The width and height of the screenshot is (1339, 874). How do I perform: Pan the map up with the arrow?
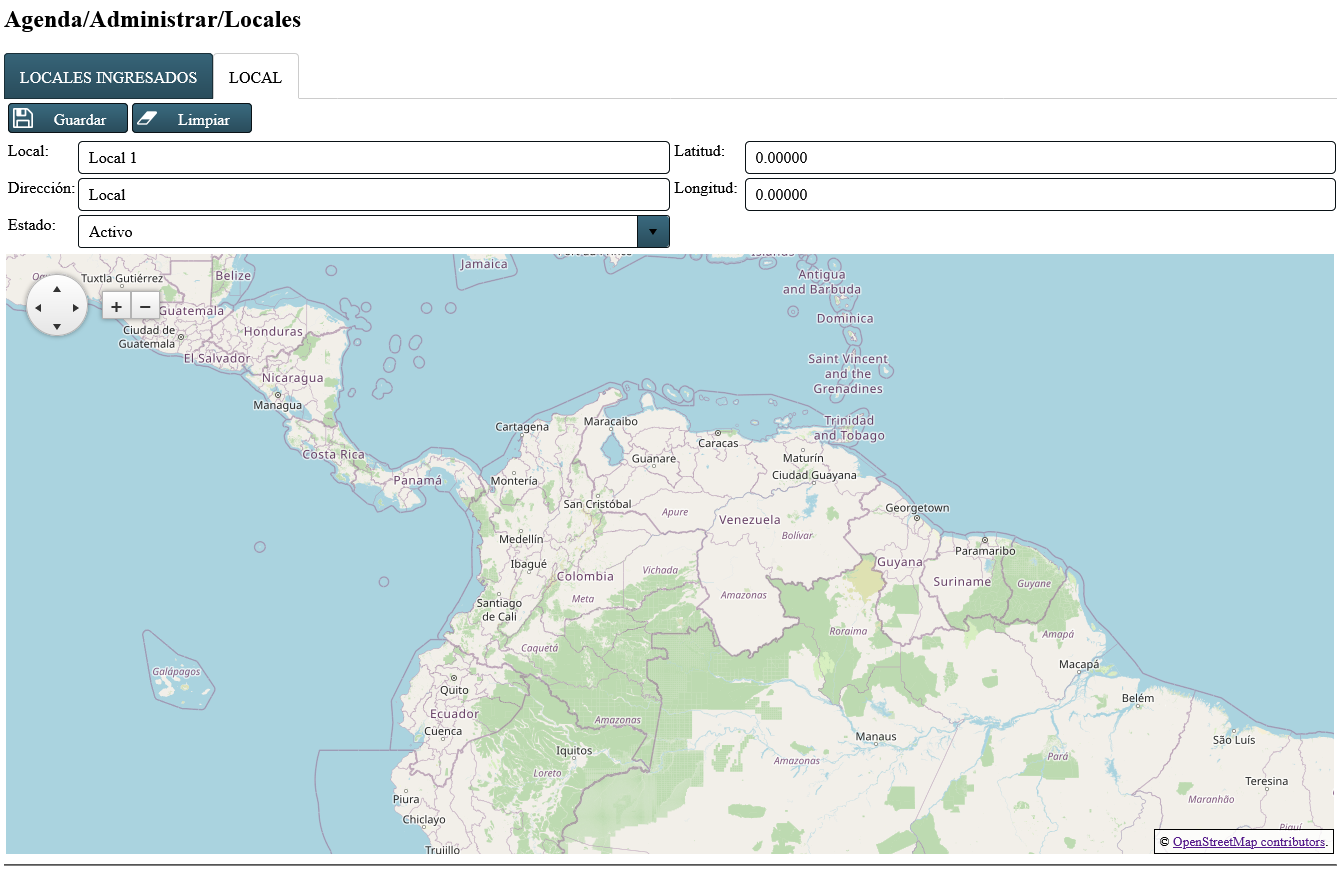click(57, 288)
